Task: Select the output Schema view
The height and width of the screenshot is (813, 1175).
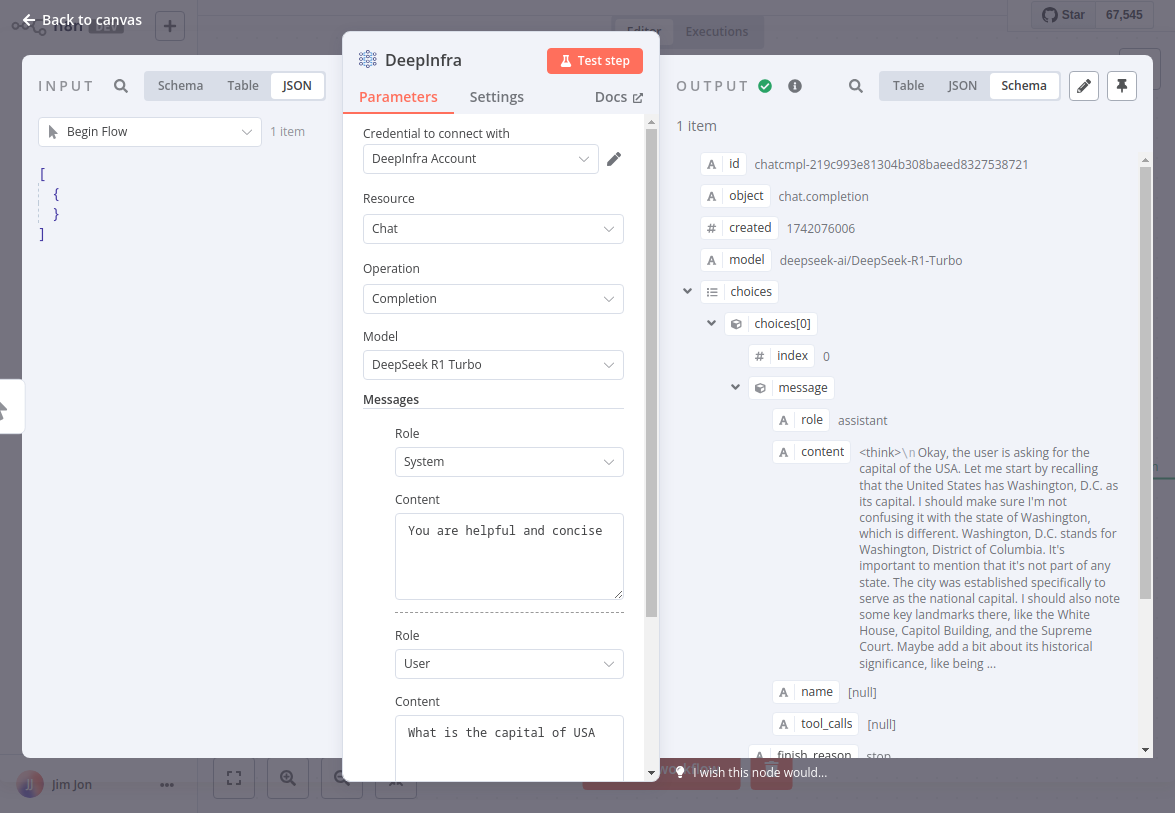Action: tap(1024, 85)
